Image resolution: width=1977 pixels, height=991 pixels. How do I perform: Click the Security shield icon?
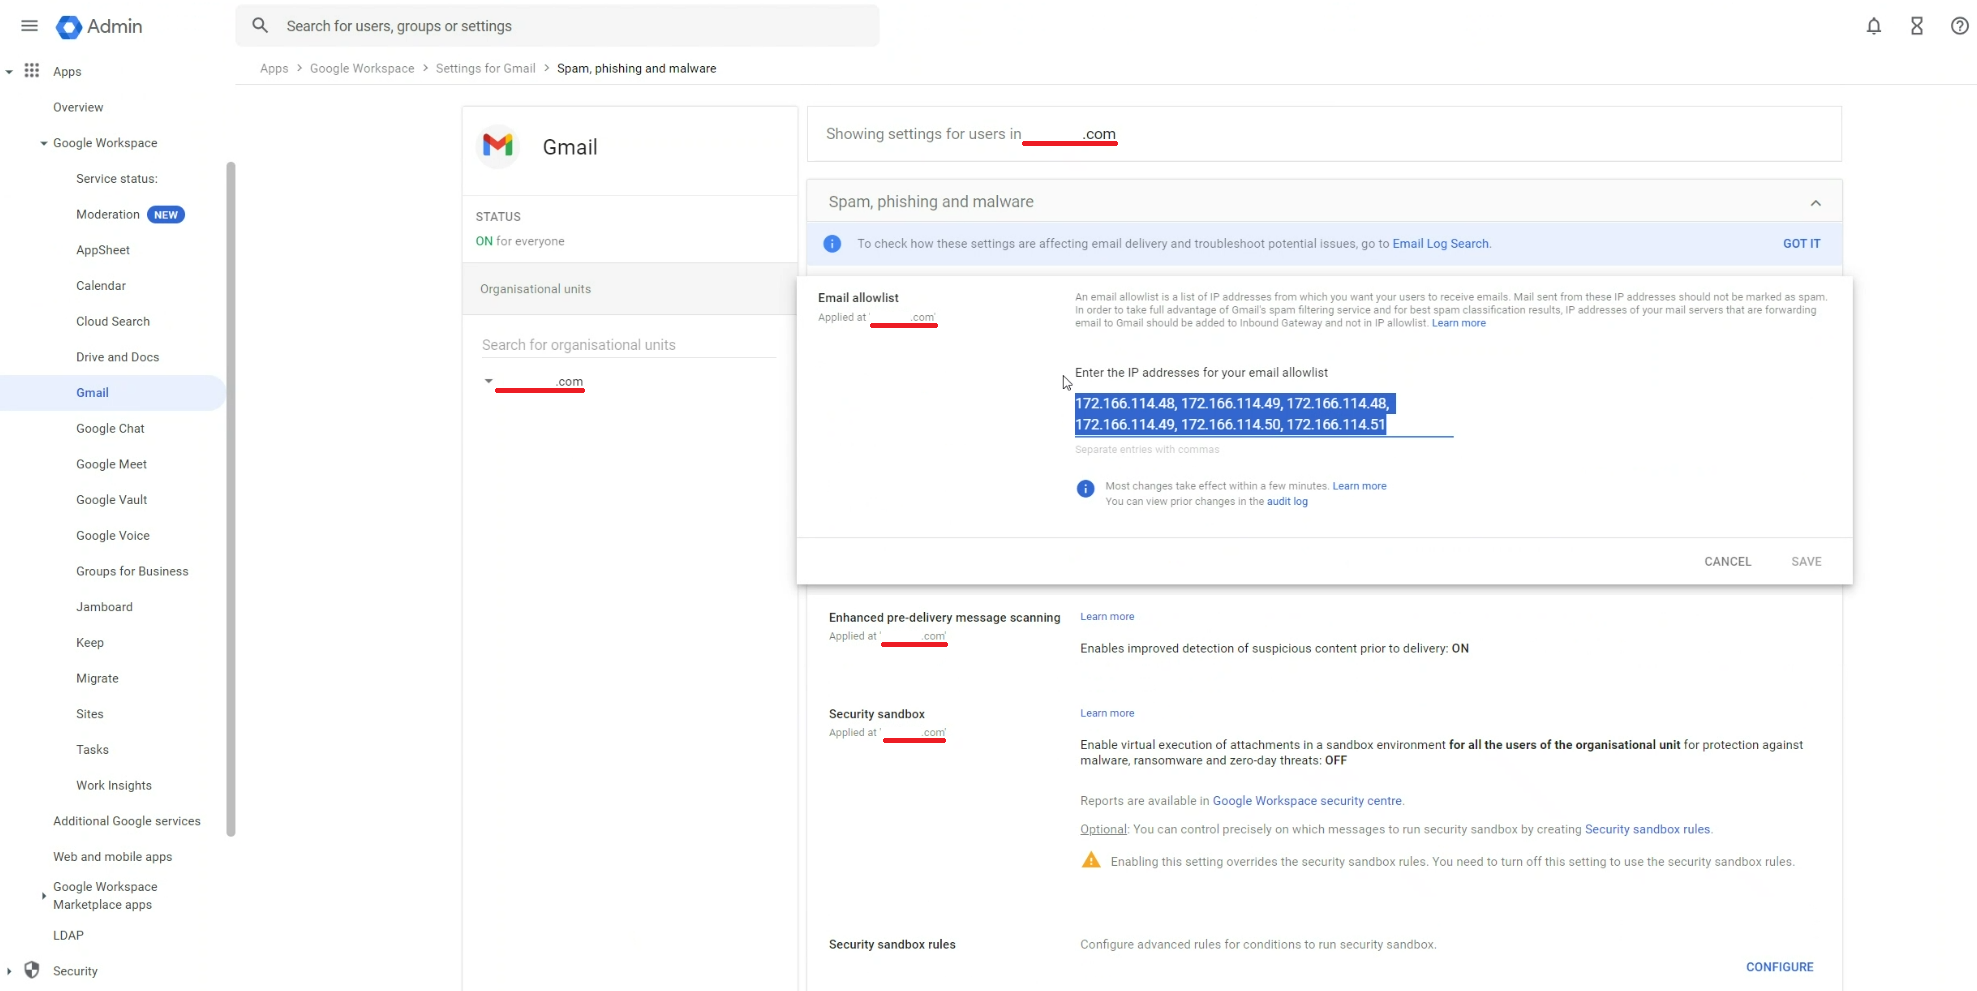pyautogui.click(x=32, y=970)
